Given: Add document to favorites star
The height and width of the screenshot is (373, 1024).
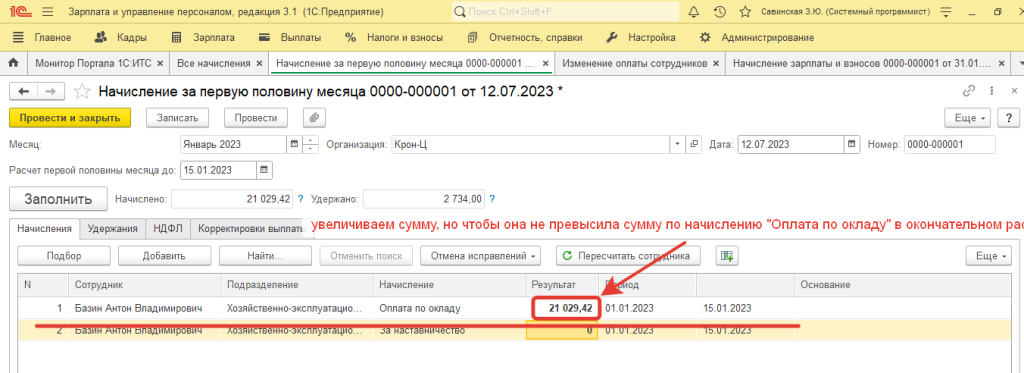Looking at the screenshot, I should (82, 91).
